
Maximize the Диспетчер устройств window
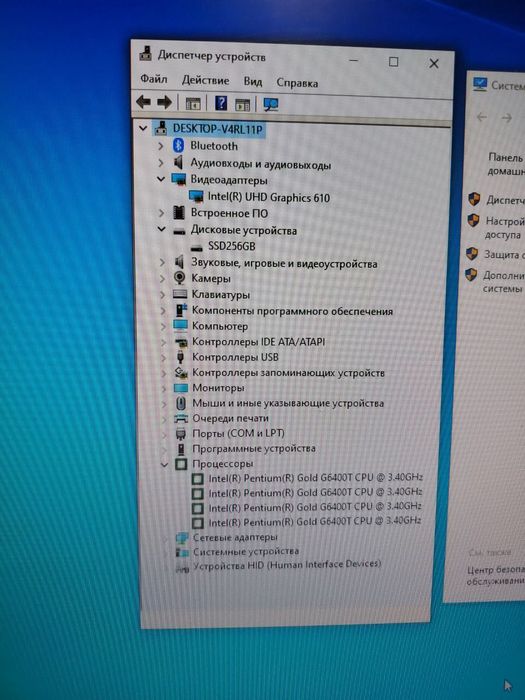tap(393, 62)
